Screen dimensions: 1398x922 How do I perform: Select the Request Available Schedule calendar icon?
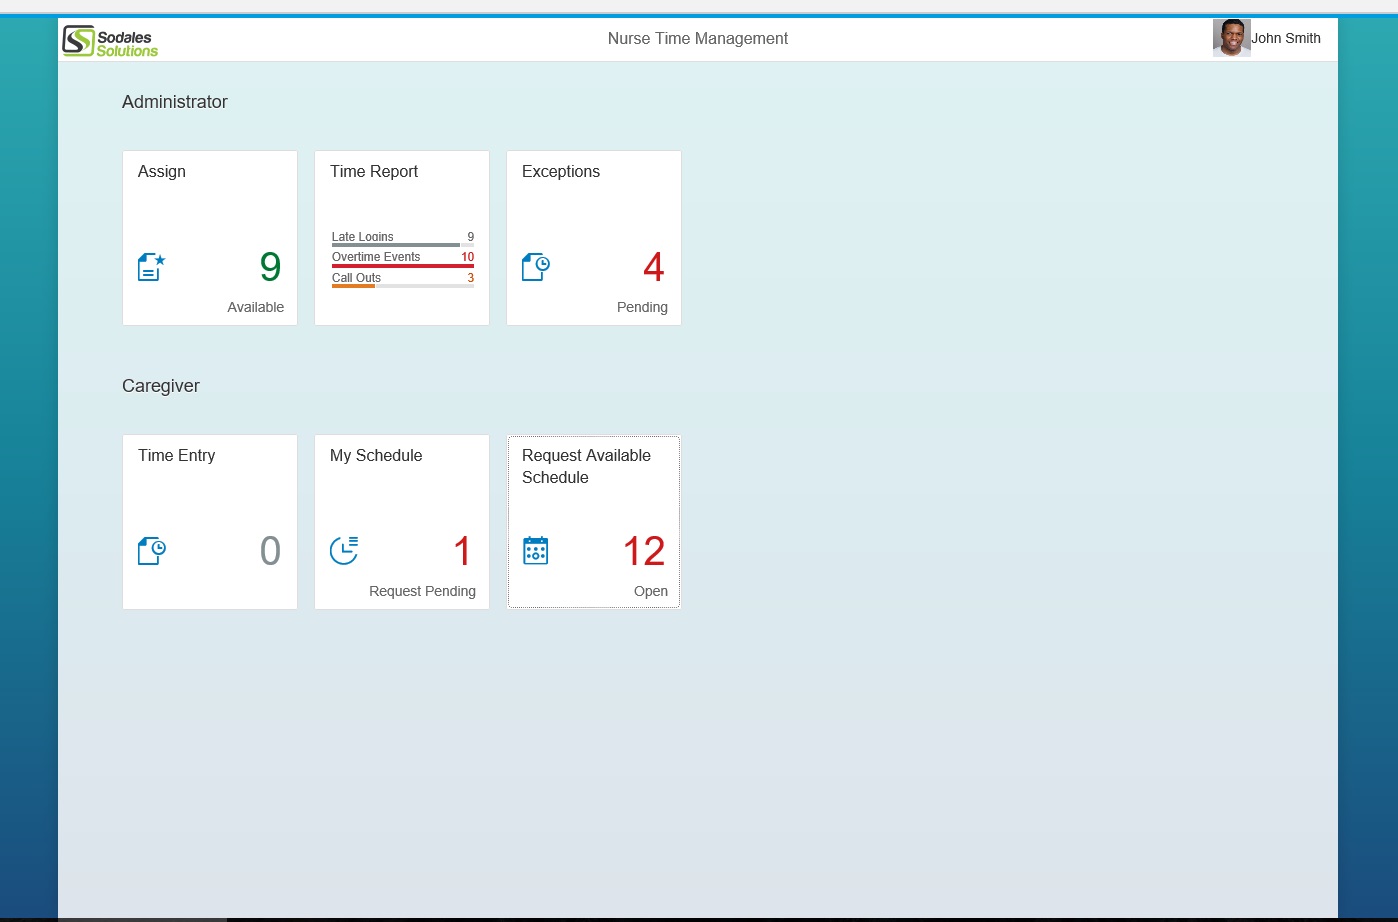(536, 550)
